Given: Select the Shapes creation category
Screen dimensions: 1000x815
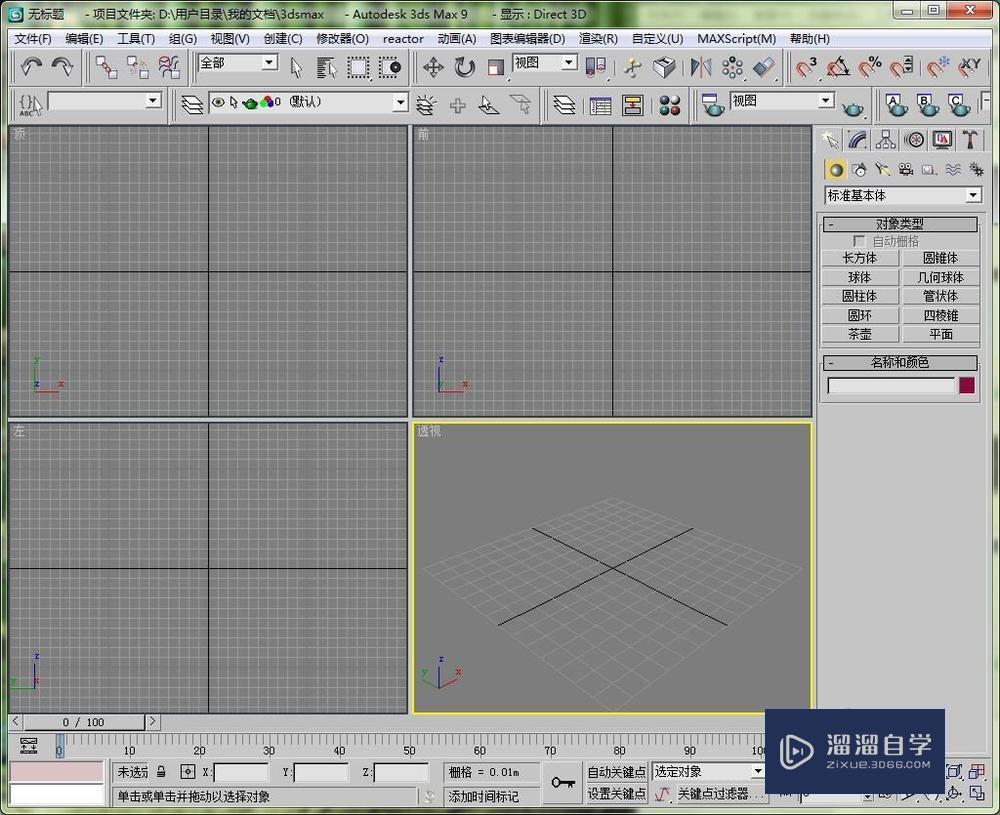Looking at the screenshot, I should [x=858, y=169].
